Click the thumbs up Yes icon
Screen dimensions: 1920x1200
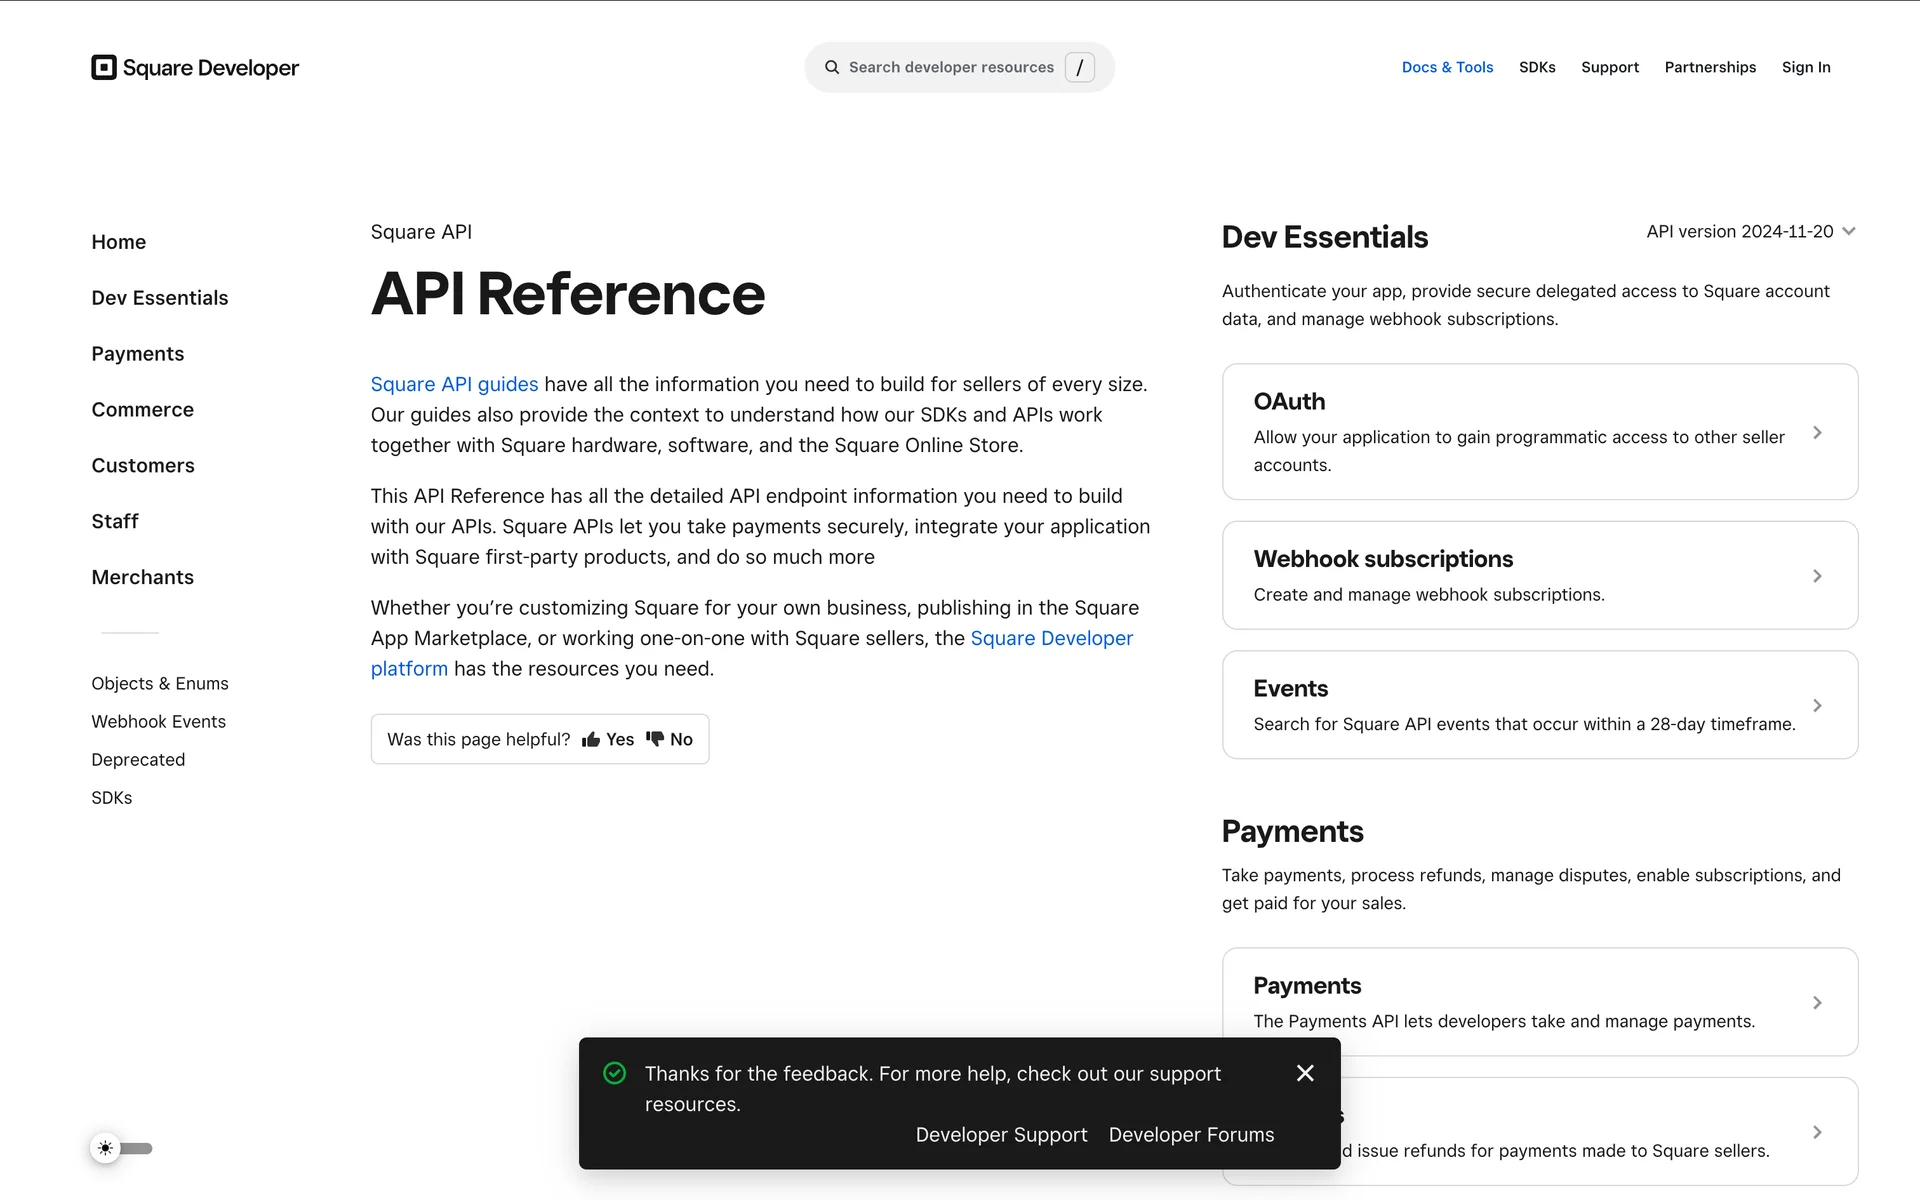tap(591, 739)
